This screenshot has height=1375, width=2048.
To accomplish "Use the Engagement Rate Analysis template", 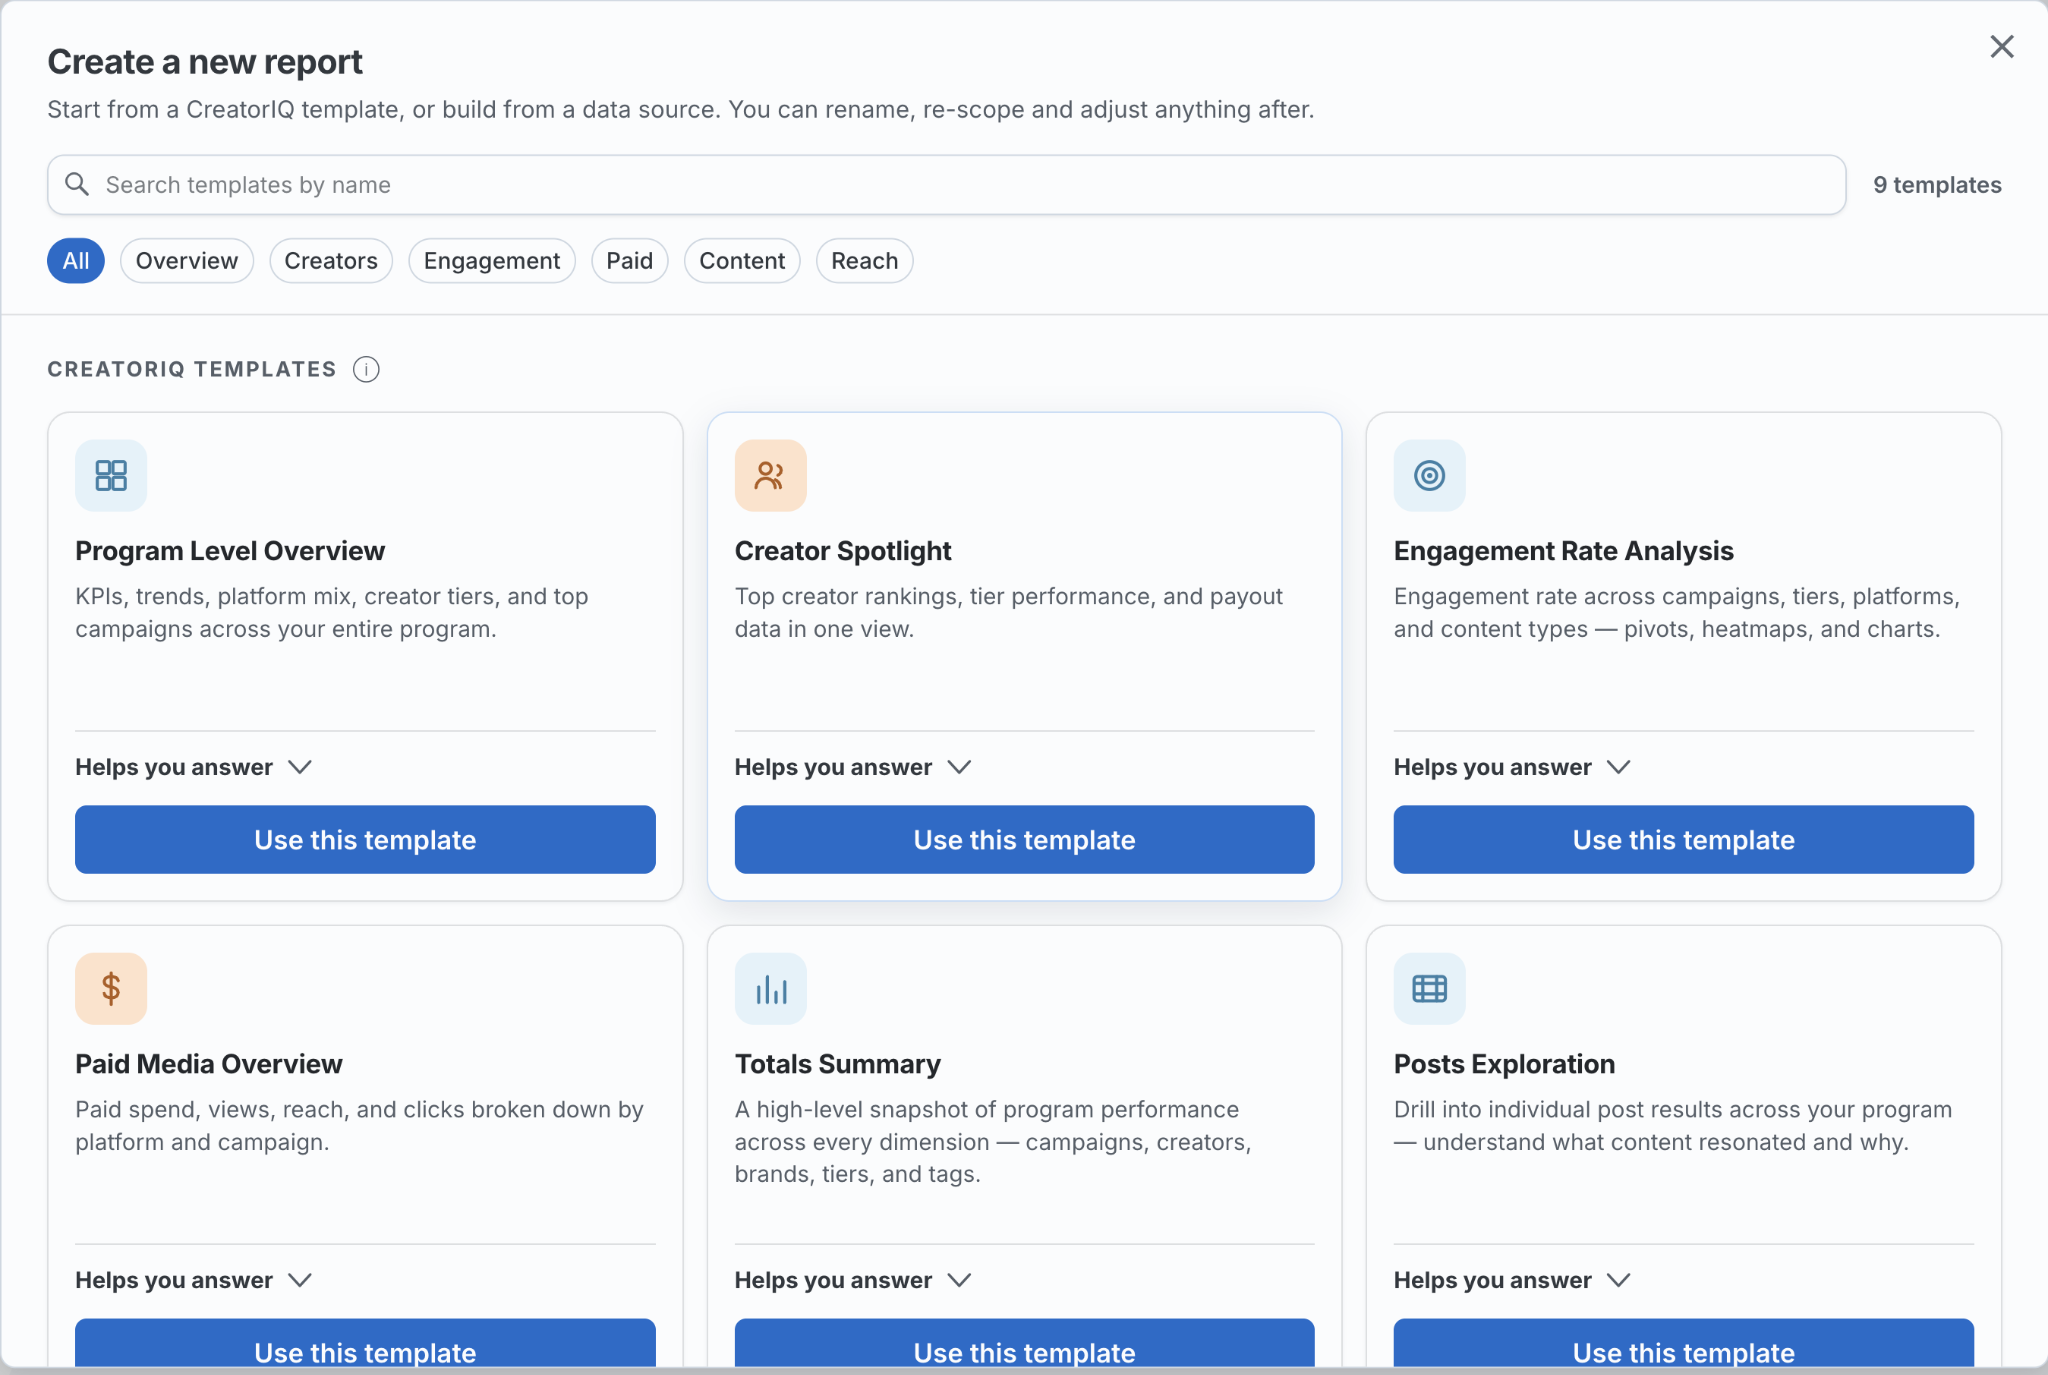I will pos(1684,839).
